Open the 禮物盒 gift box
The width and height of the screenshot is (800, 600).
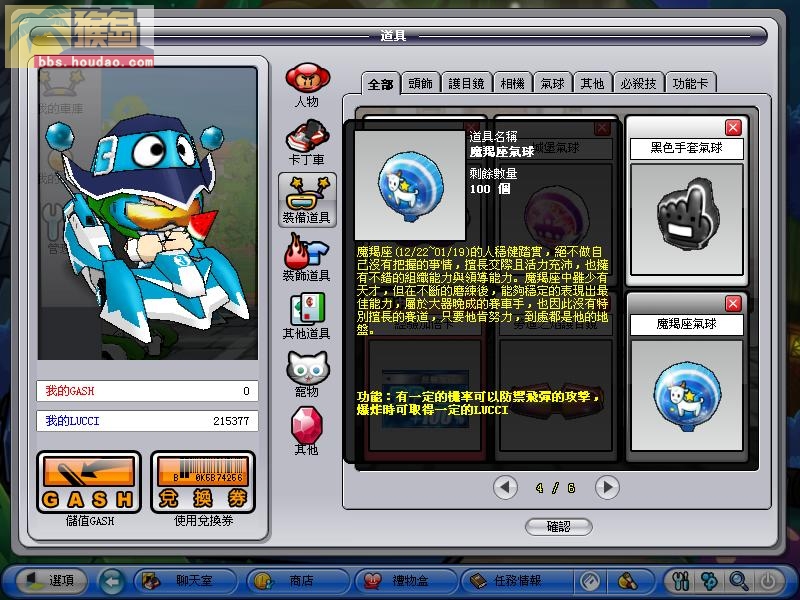(x=406, y=581)
